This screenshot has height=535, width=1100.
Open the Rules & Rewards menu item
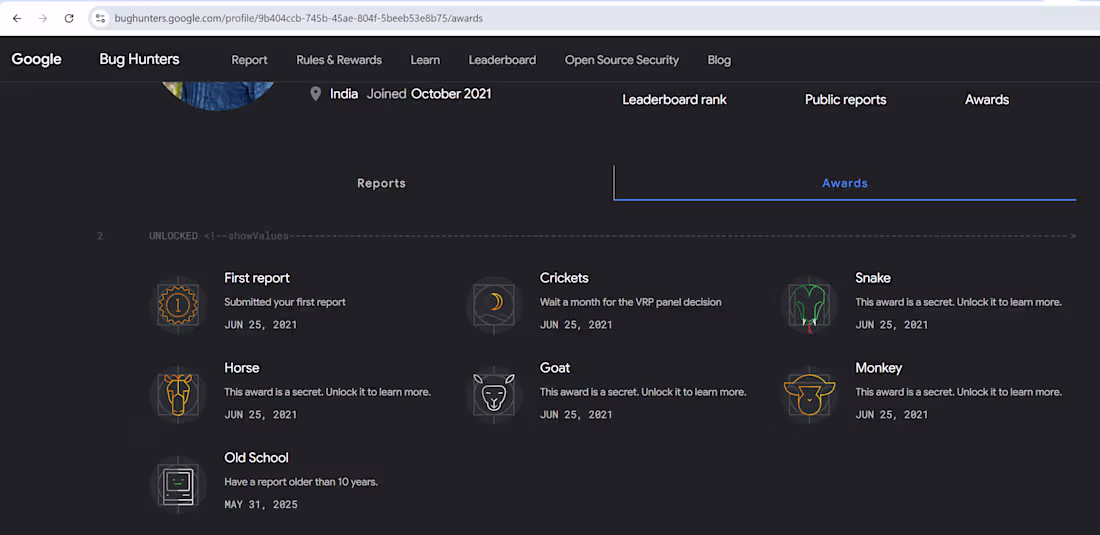pos(339,60)
